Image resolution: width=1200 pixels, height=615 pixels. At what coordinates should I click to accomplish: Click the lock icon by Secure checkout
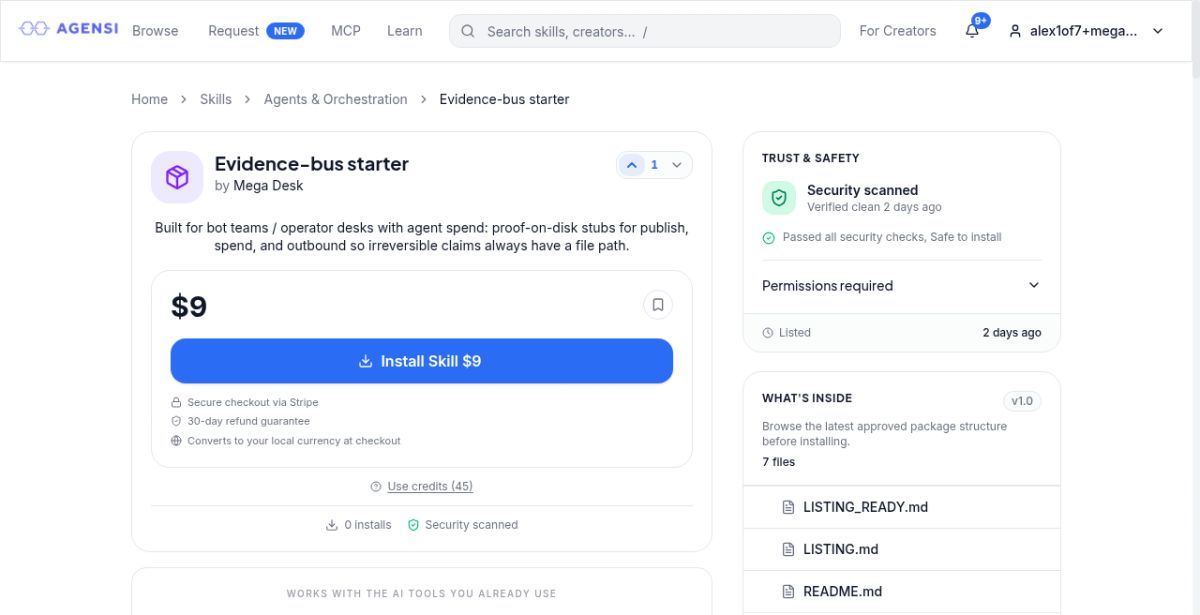(x=176, y=402)
